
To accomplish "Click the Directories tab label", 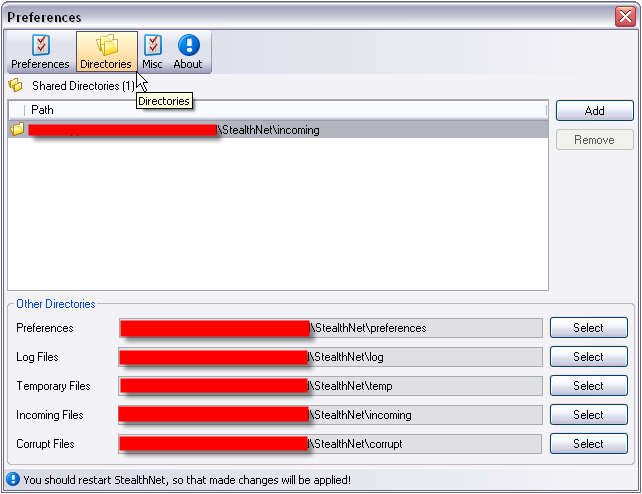I will tap(106, 64).
